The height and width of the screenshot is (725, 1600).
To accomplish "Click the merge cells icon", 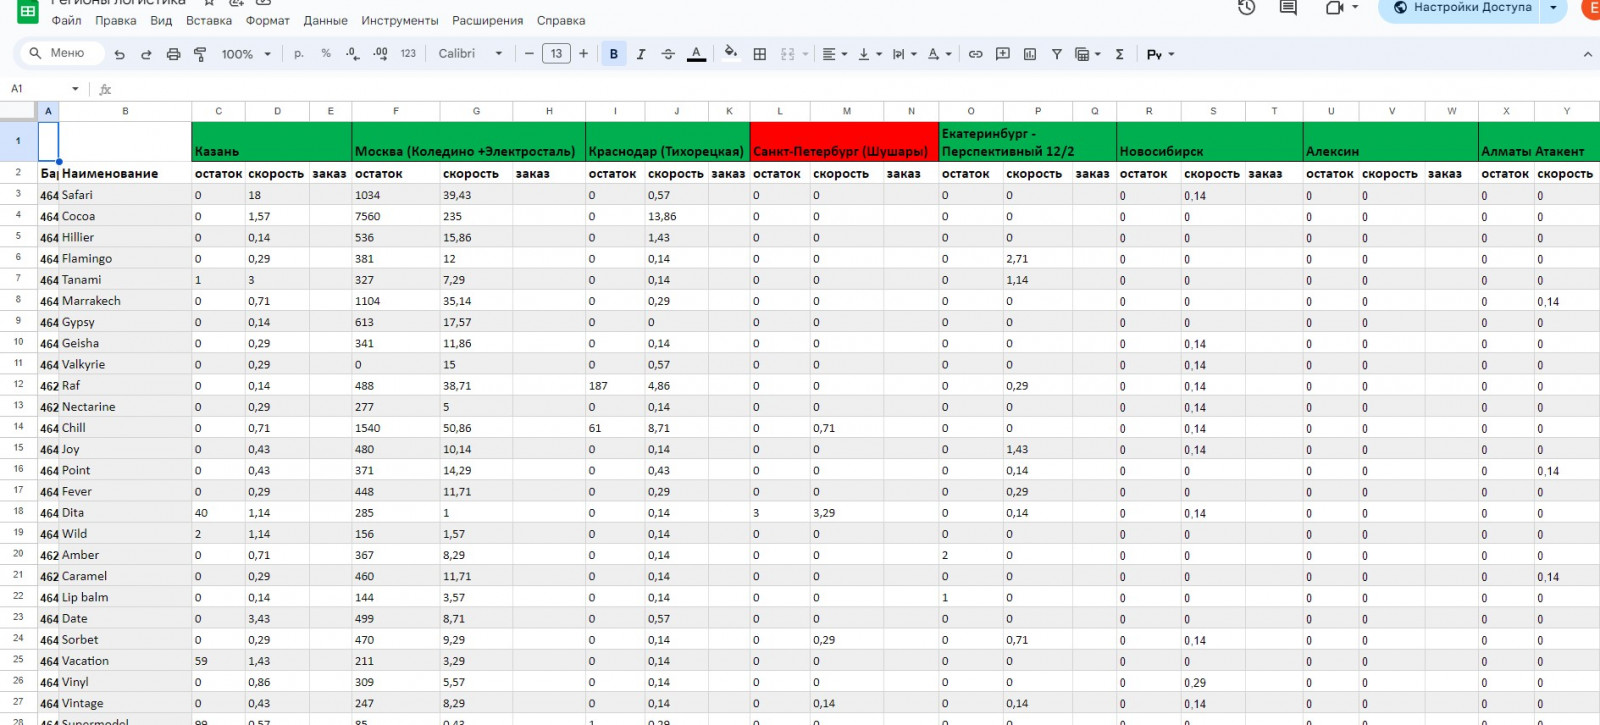I will pos(787,54).
